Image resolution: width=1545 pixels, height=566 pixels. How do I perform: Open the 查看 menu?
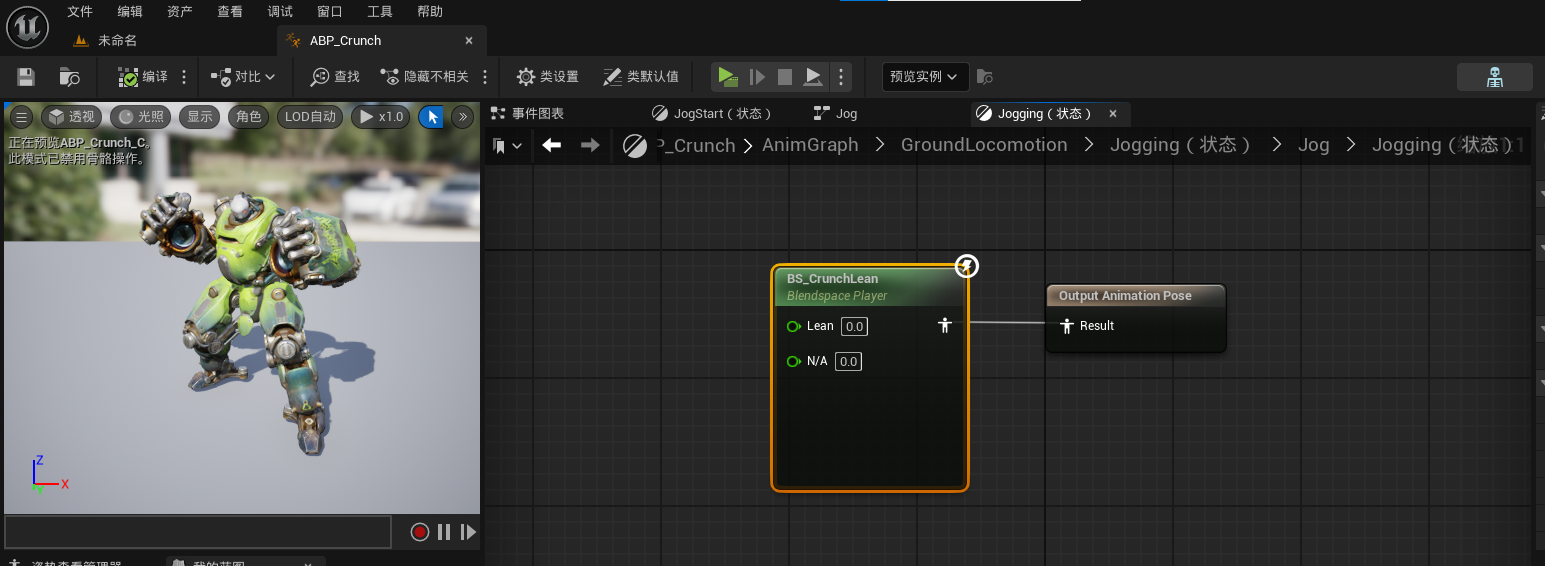click(x=230, y=12)
